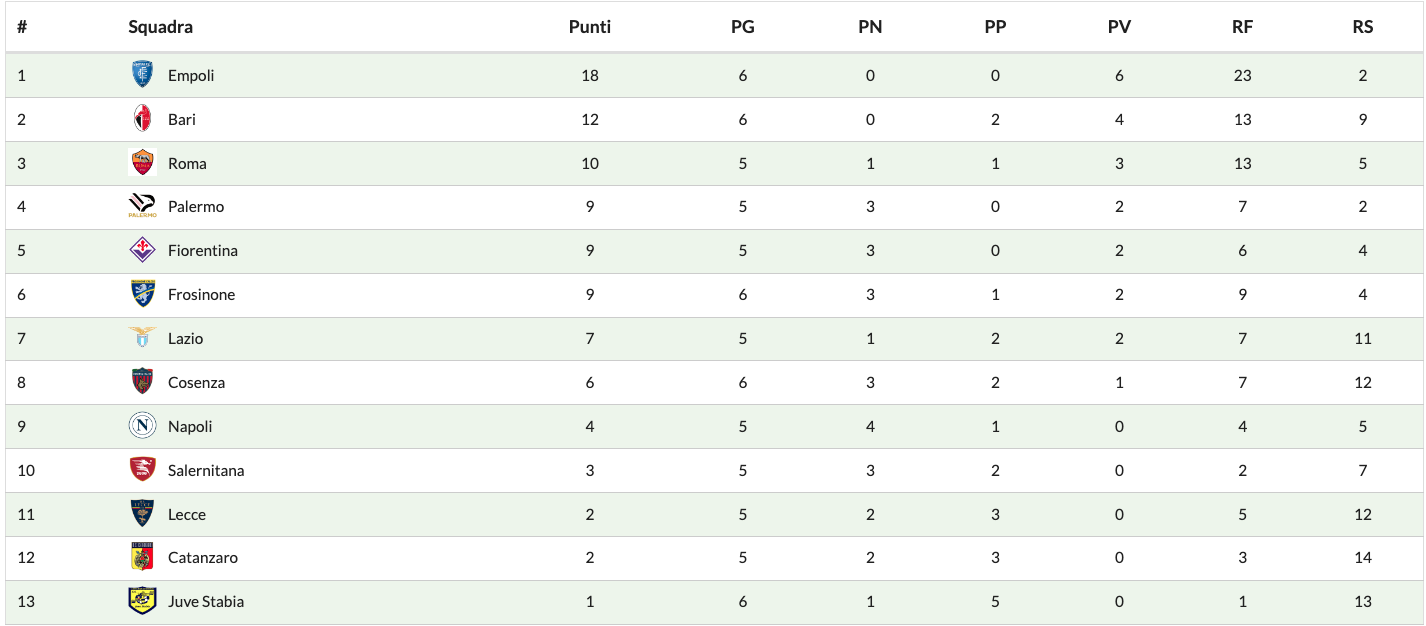Click the Palermo team logo

[x=142, y=206]
